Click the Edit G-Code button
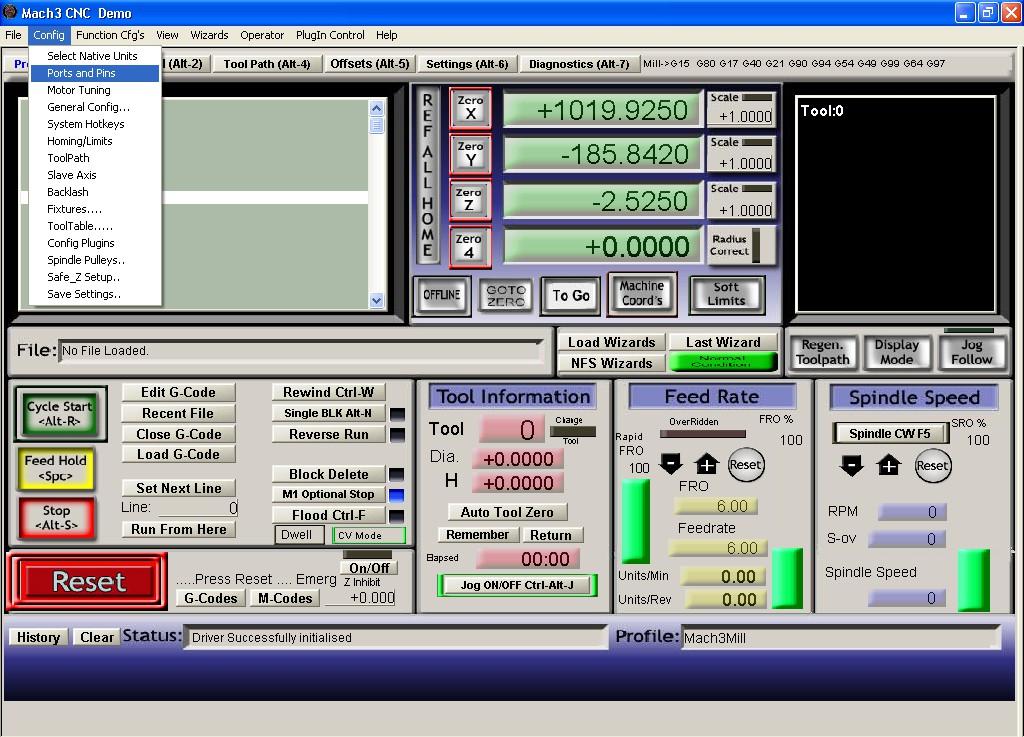Image resolution: width=1024 pixels, height=737 pixels. point(178,392)
